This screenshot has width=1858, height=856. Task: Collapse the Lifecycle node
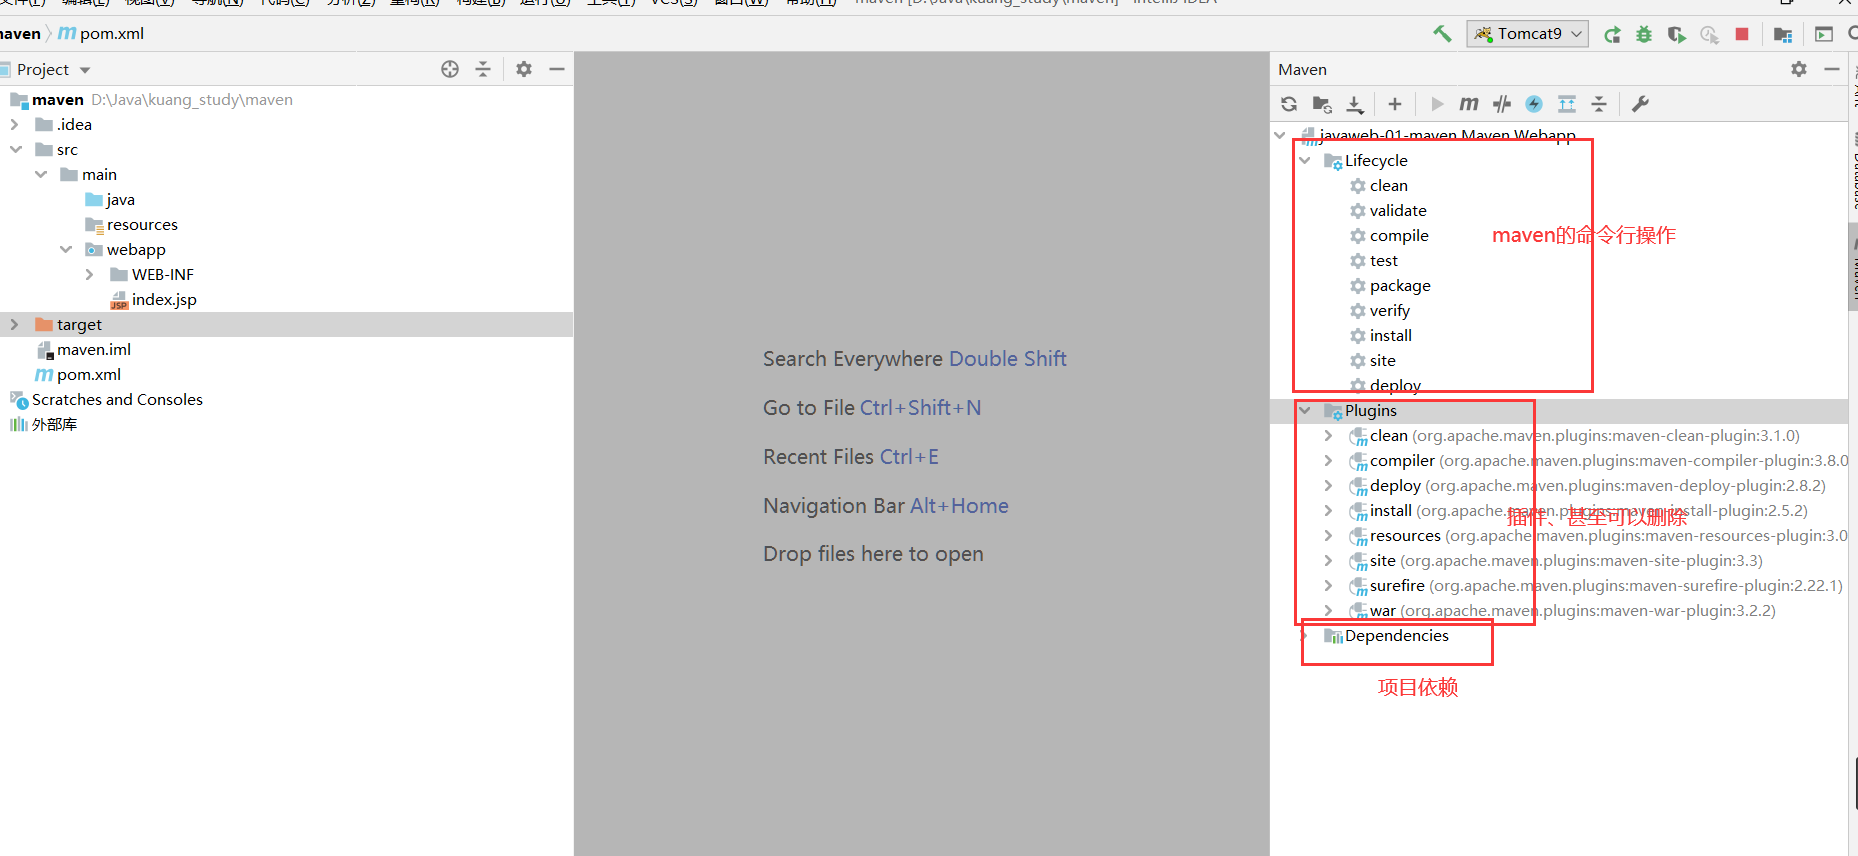[1305, 161]
